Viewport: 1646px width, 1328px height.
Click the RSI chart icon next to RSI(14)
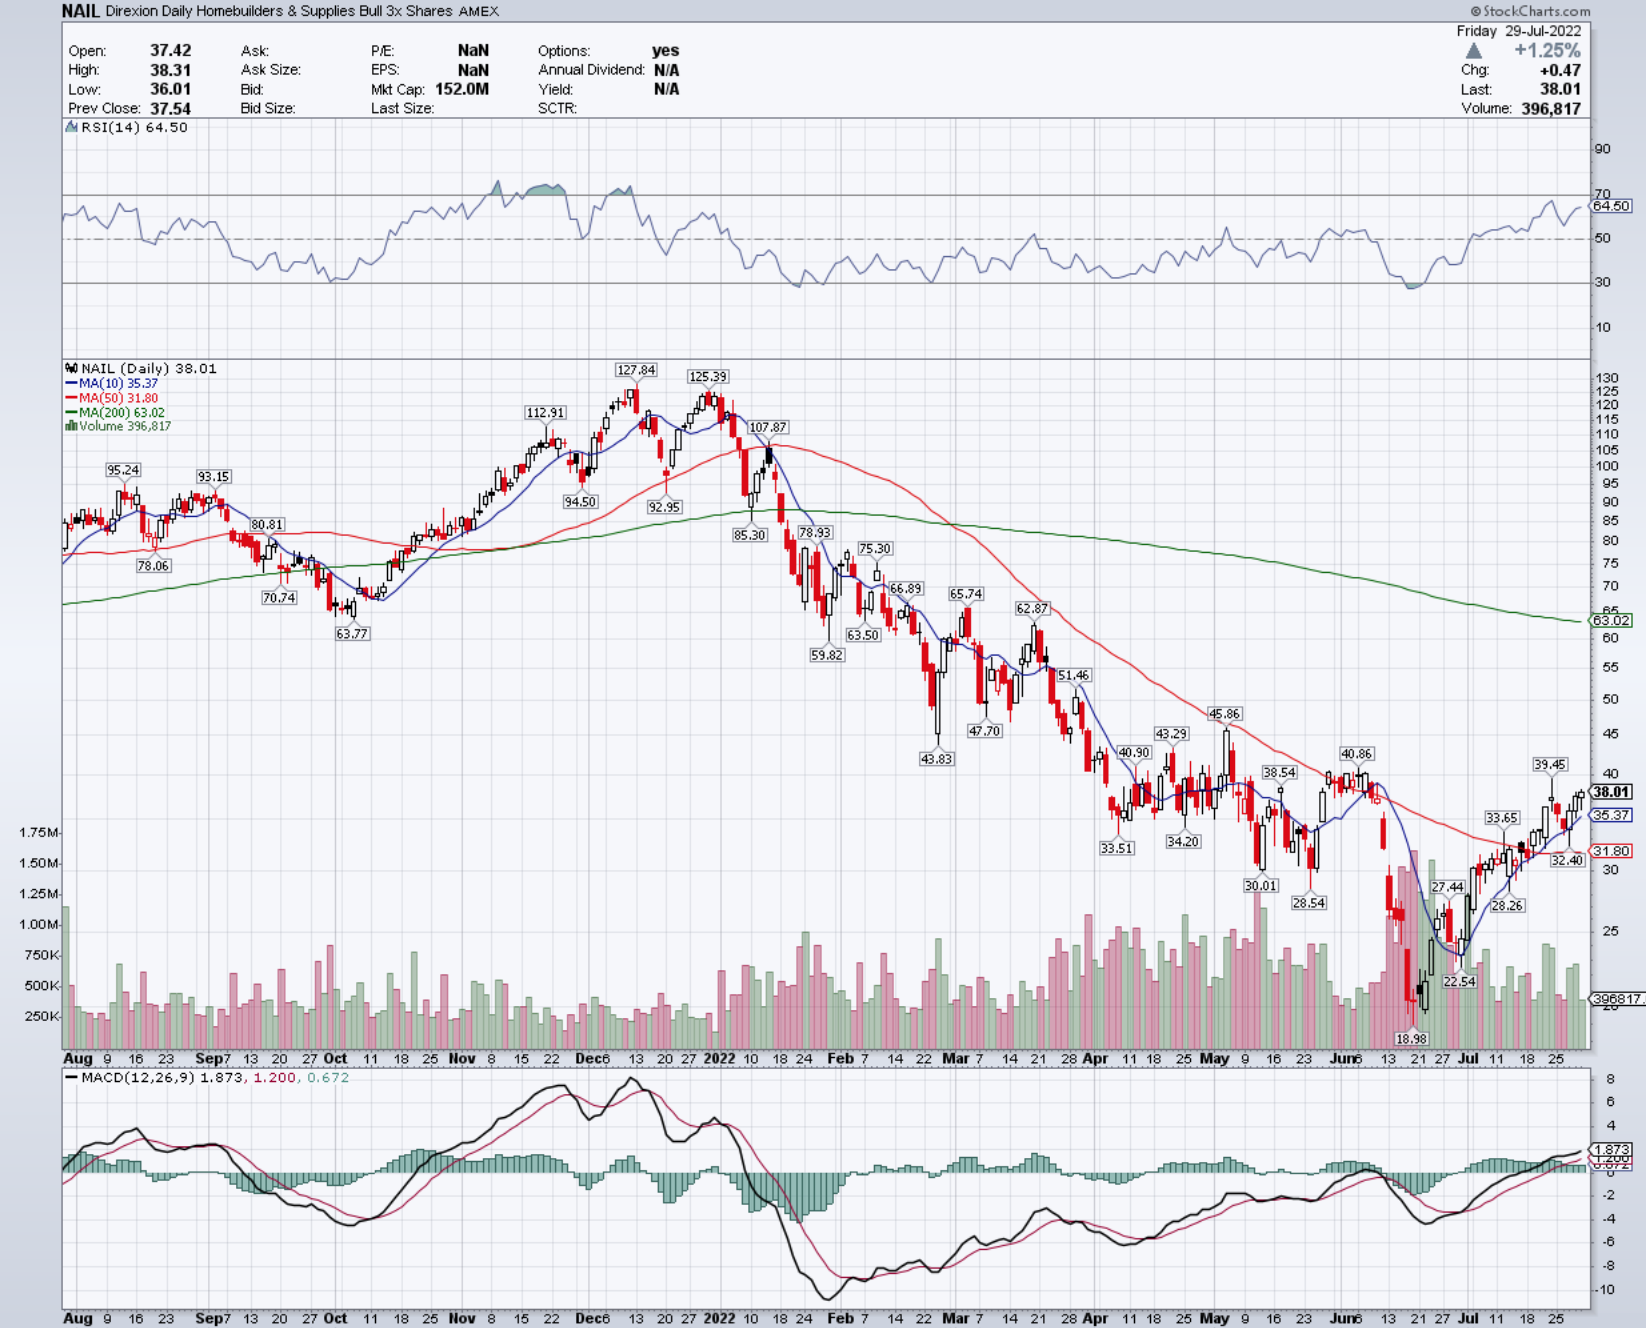pos(71,127)
